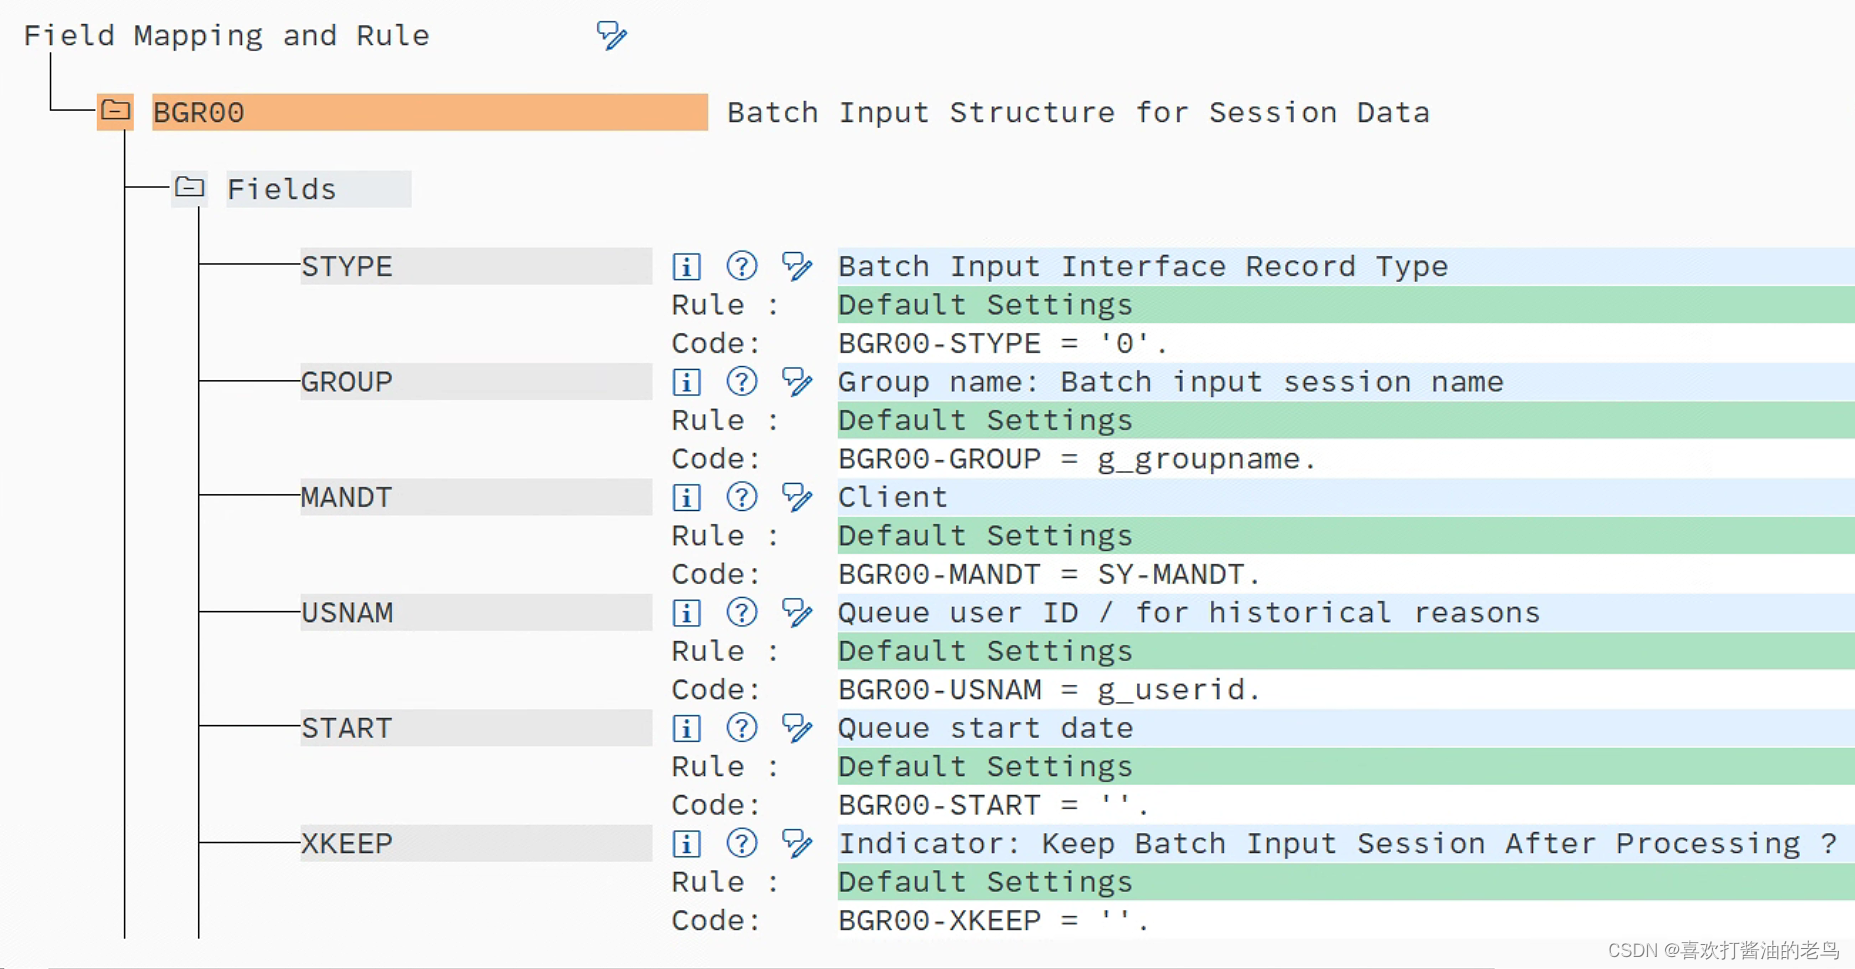This screenshot has width=1855, height=969.
Task: Open the help icon for START field
Action: (x=741, y=728)
